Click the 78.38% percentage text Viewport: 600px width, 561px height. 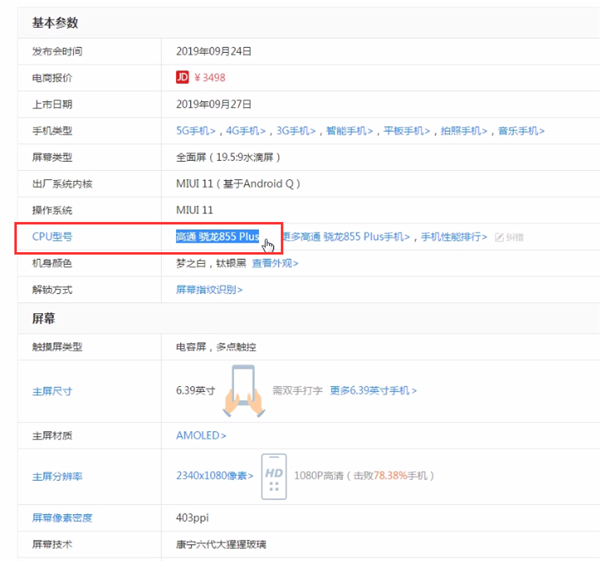(x=390, y=476)
